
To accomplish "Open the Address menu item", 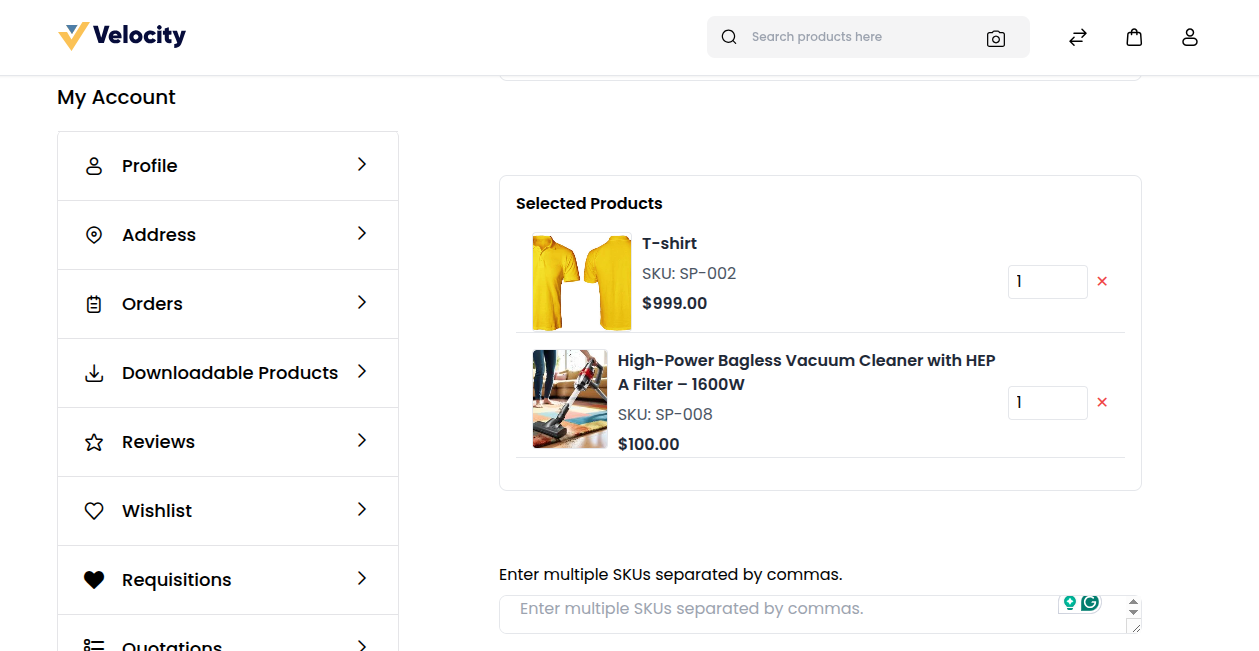I will pos(159,235).
